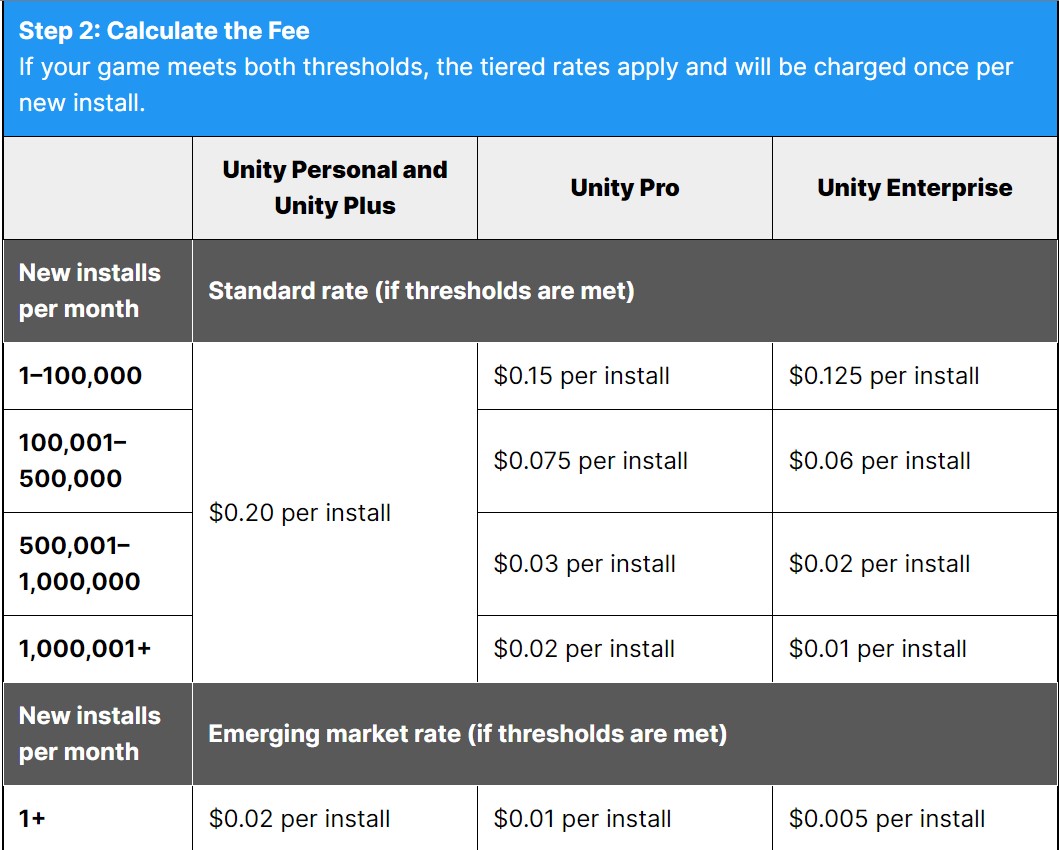Click the 'Step 2: Calculate the Fee' heading
Viewport: 1059px width, 850px height.
point(164,30)
